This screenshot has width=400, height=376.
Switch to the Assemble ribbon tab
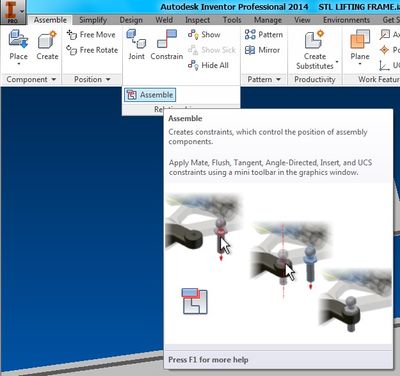[50, 20]
